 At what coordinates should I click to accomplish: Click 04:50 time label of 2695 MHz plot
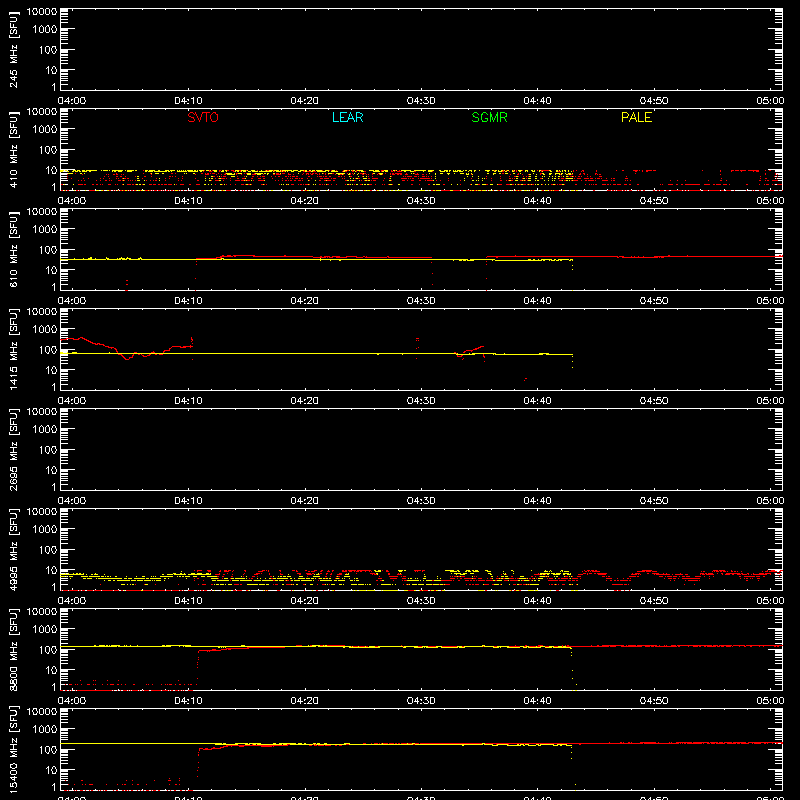(654, 501)
